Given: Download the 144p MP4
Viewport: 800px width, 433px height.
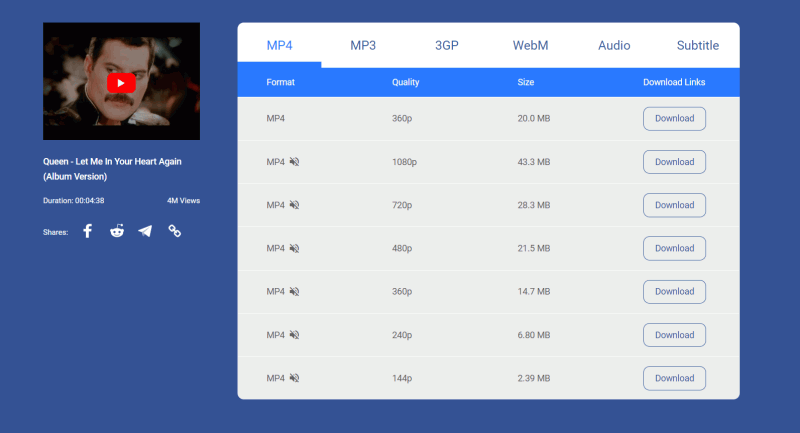Looking at the screenshot, I should 674,378.
